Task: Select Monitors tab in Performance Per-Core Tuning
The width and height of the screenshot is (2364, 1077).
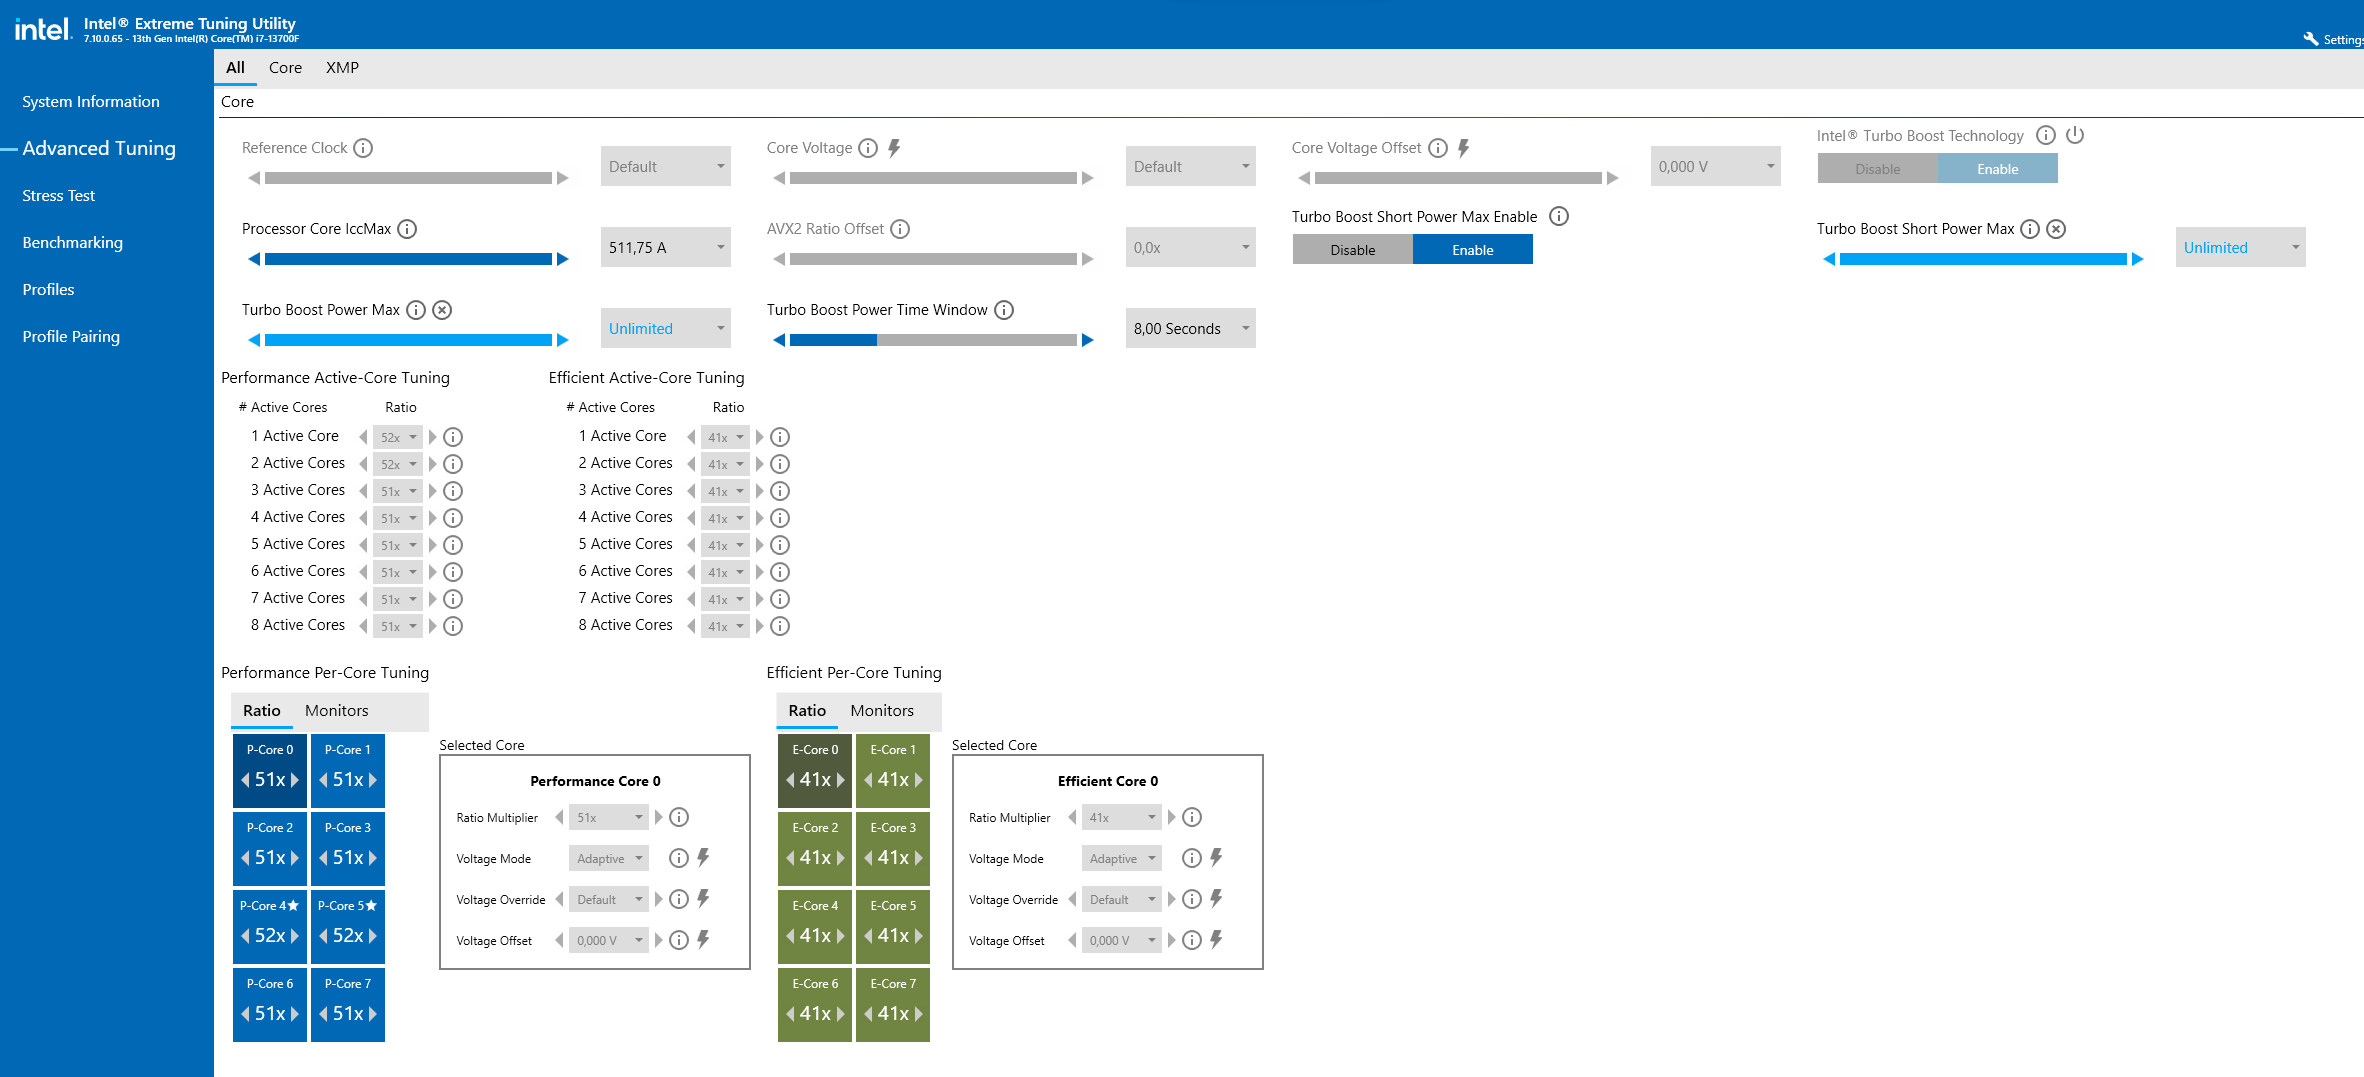Action: click(337, 711)
